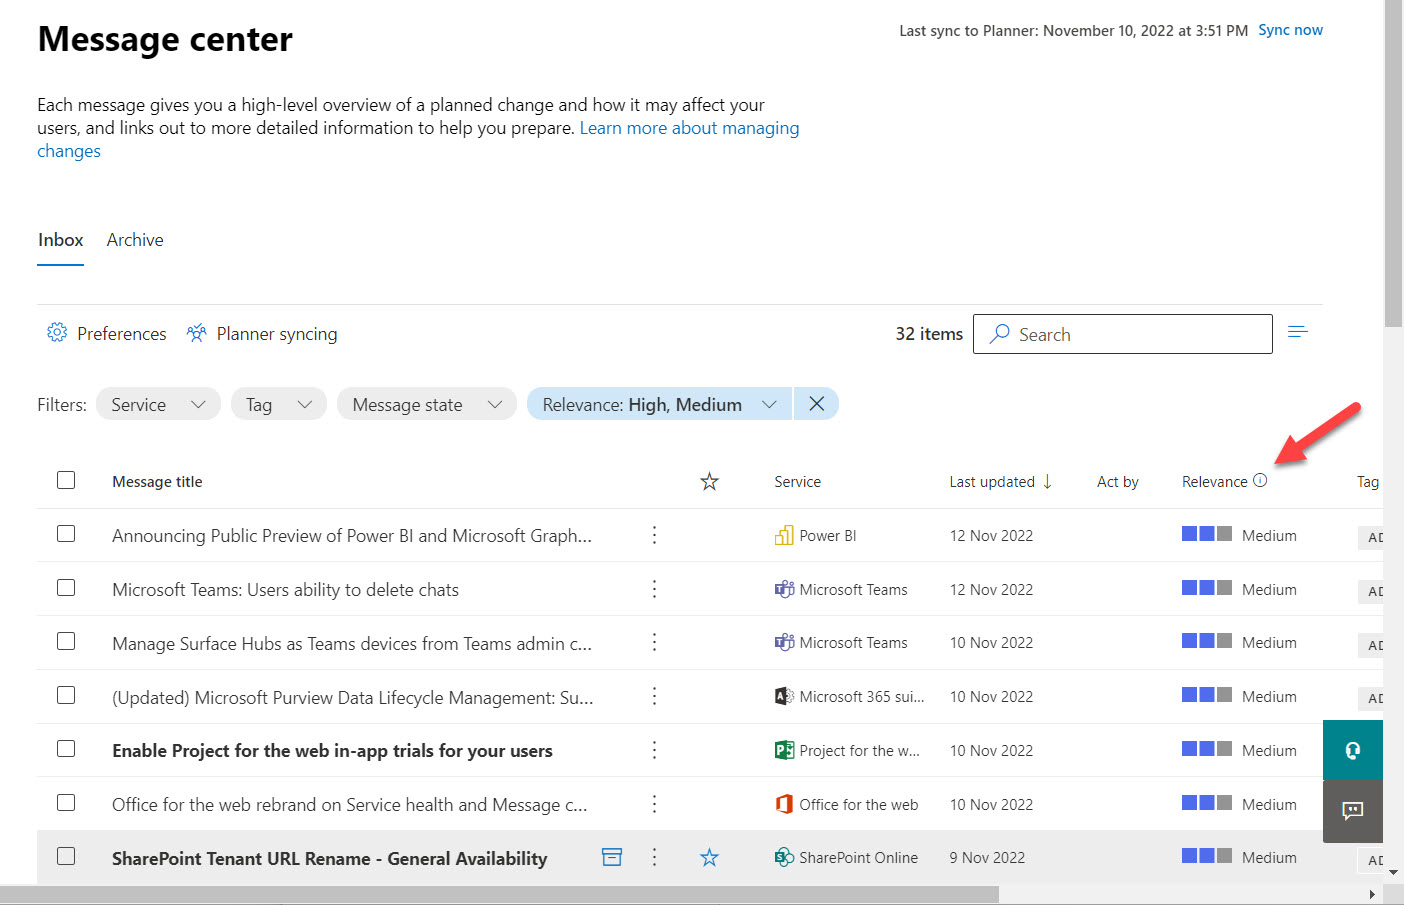Click relevance bar in Office rebrand row
Image resolution: width=1404 pixels, height=905 pixels.
point(1207,803)
